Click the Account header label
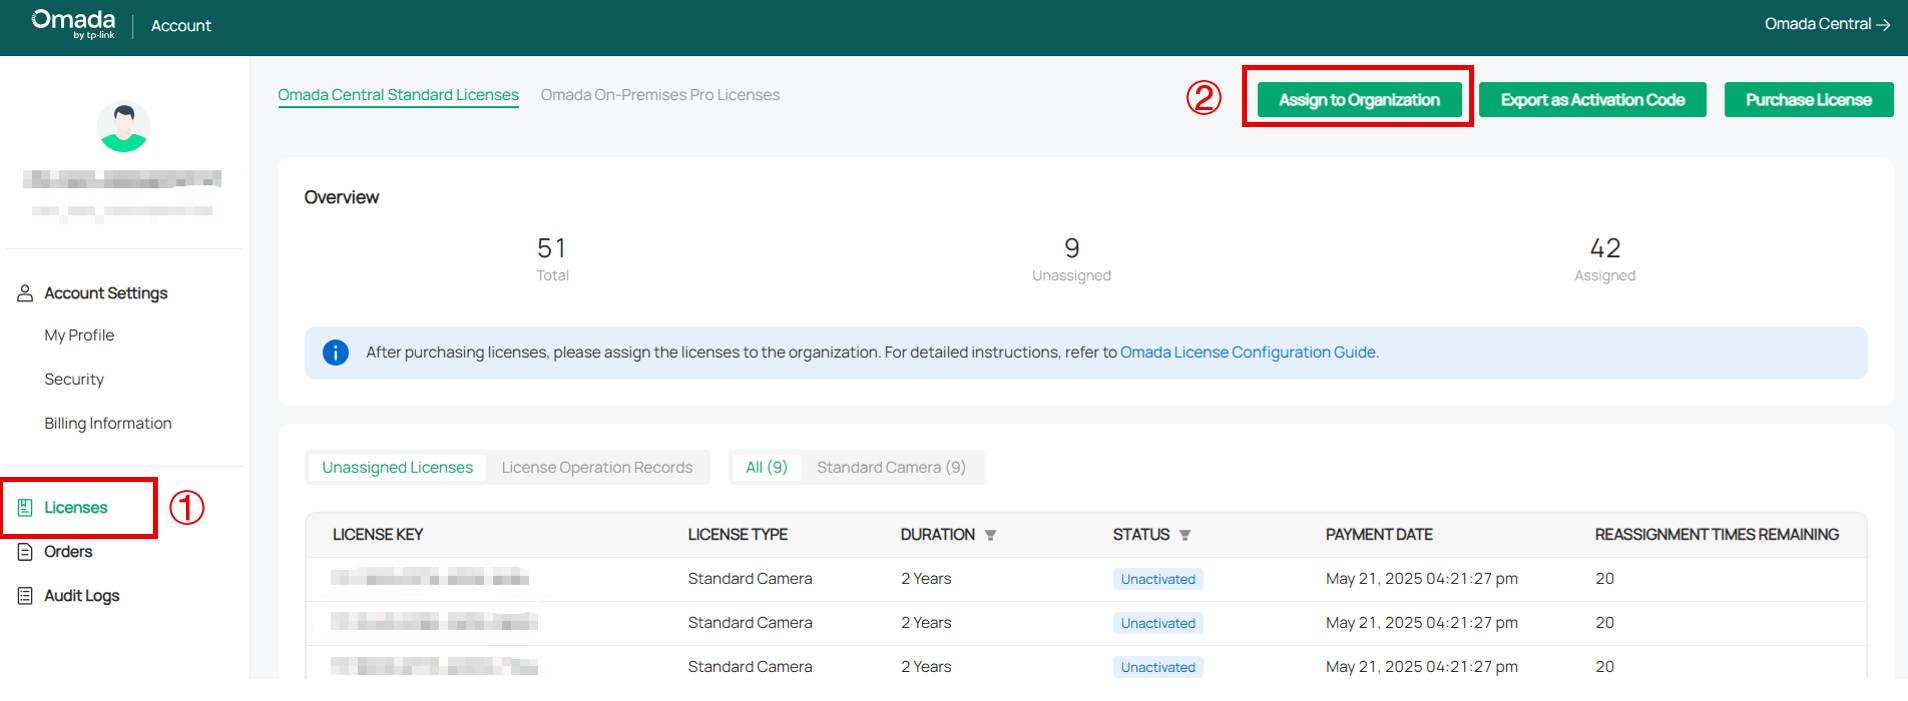This screenshot has height=701, width=1908. (x=181, y=26)
